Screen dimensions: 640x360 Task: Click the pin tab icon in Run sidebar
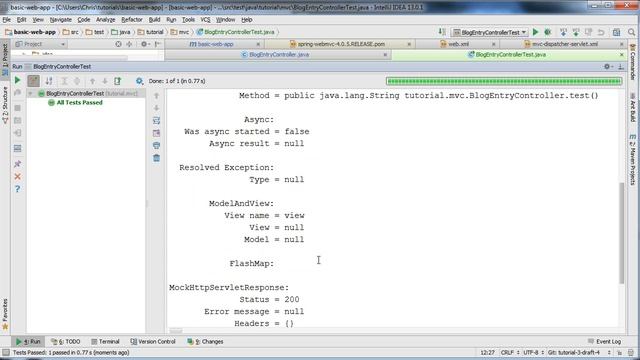click(18, 164)
